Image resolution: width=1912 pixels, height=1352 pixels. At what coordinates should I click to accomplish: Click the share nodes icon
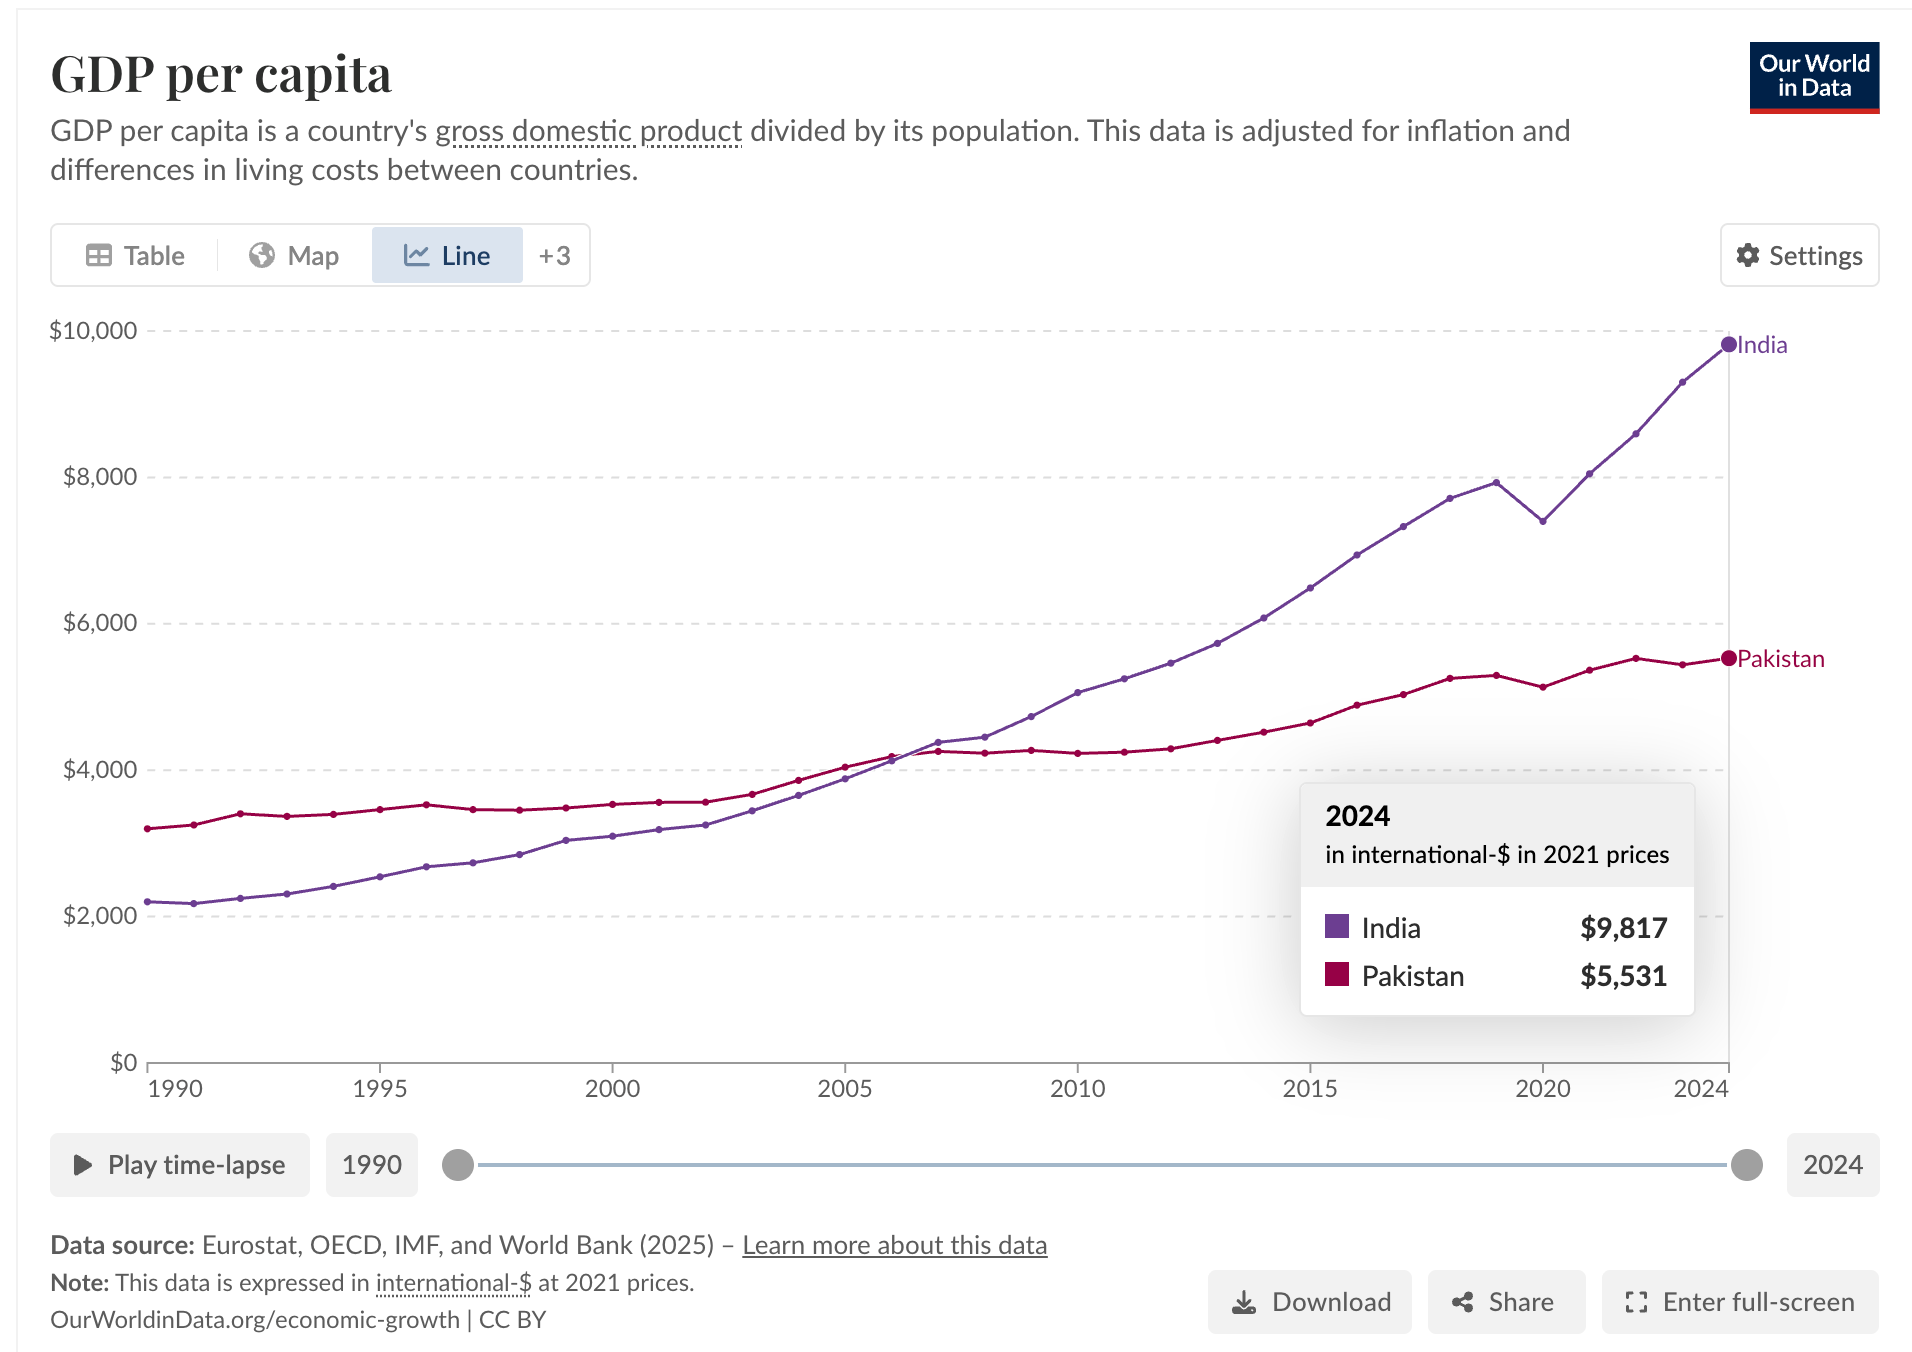coord(1463,1302)
